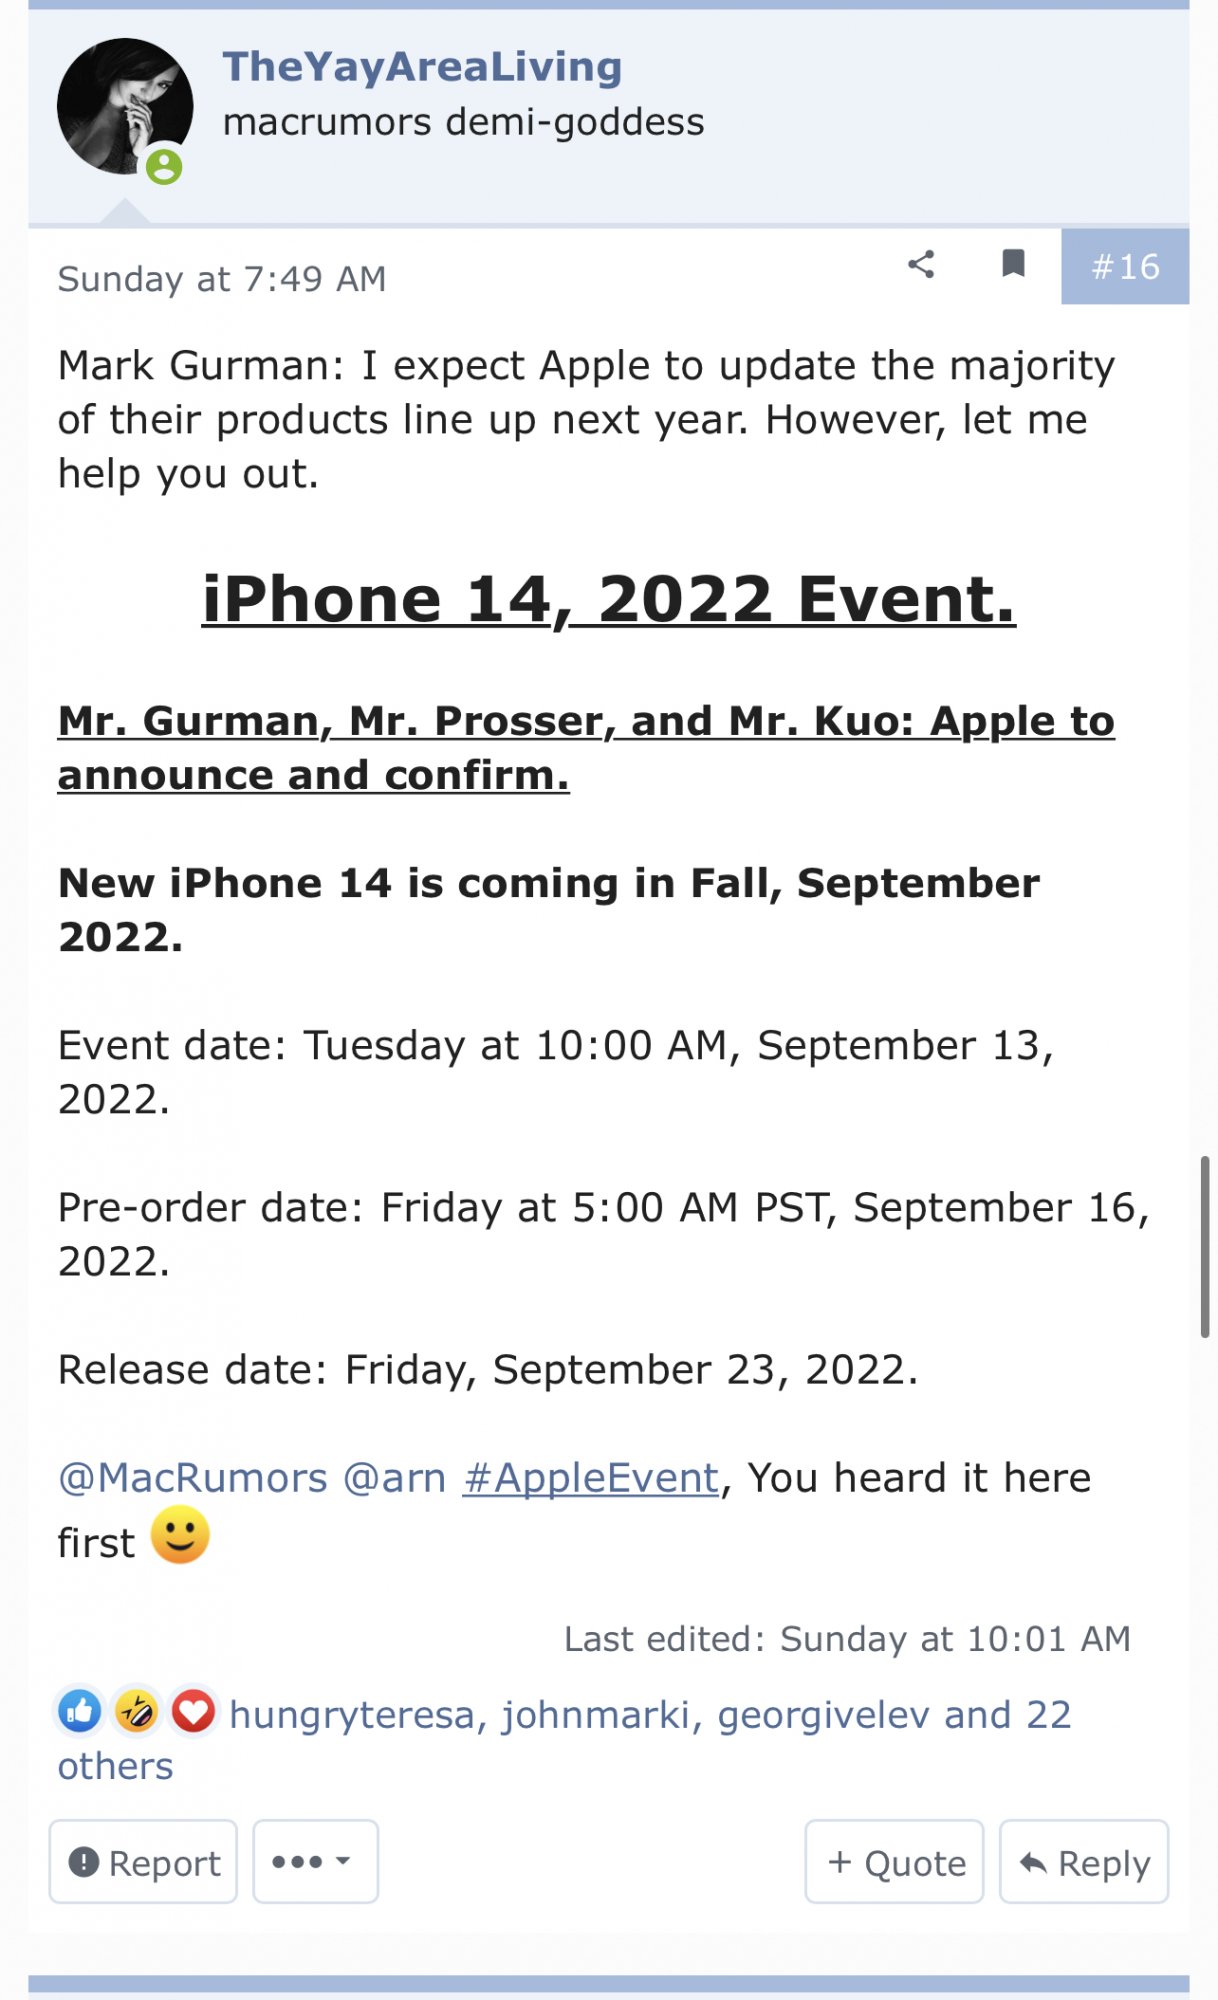The width and height of the screenshot is (1218, 2000).
Task: Report this post
Action: tap(143, 1862)
